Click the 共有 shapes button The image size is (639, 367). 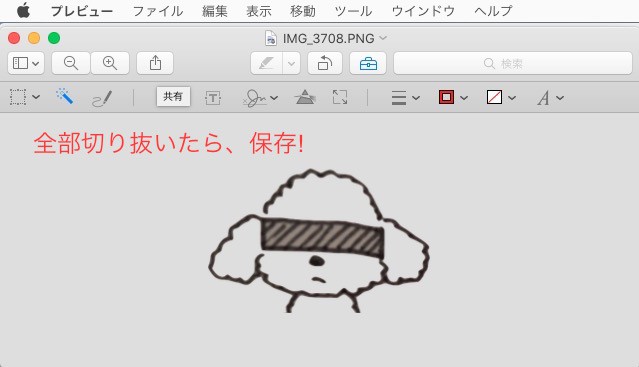tap(173, 97)
